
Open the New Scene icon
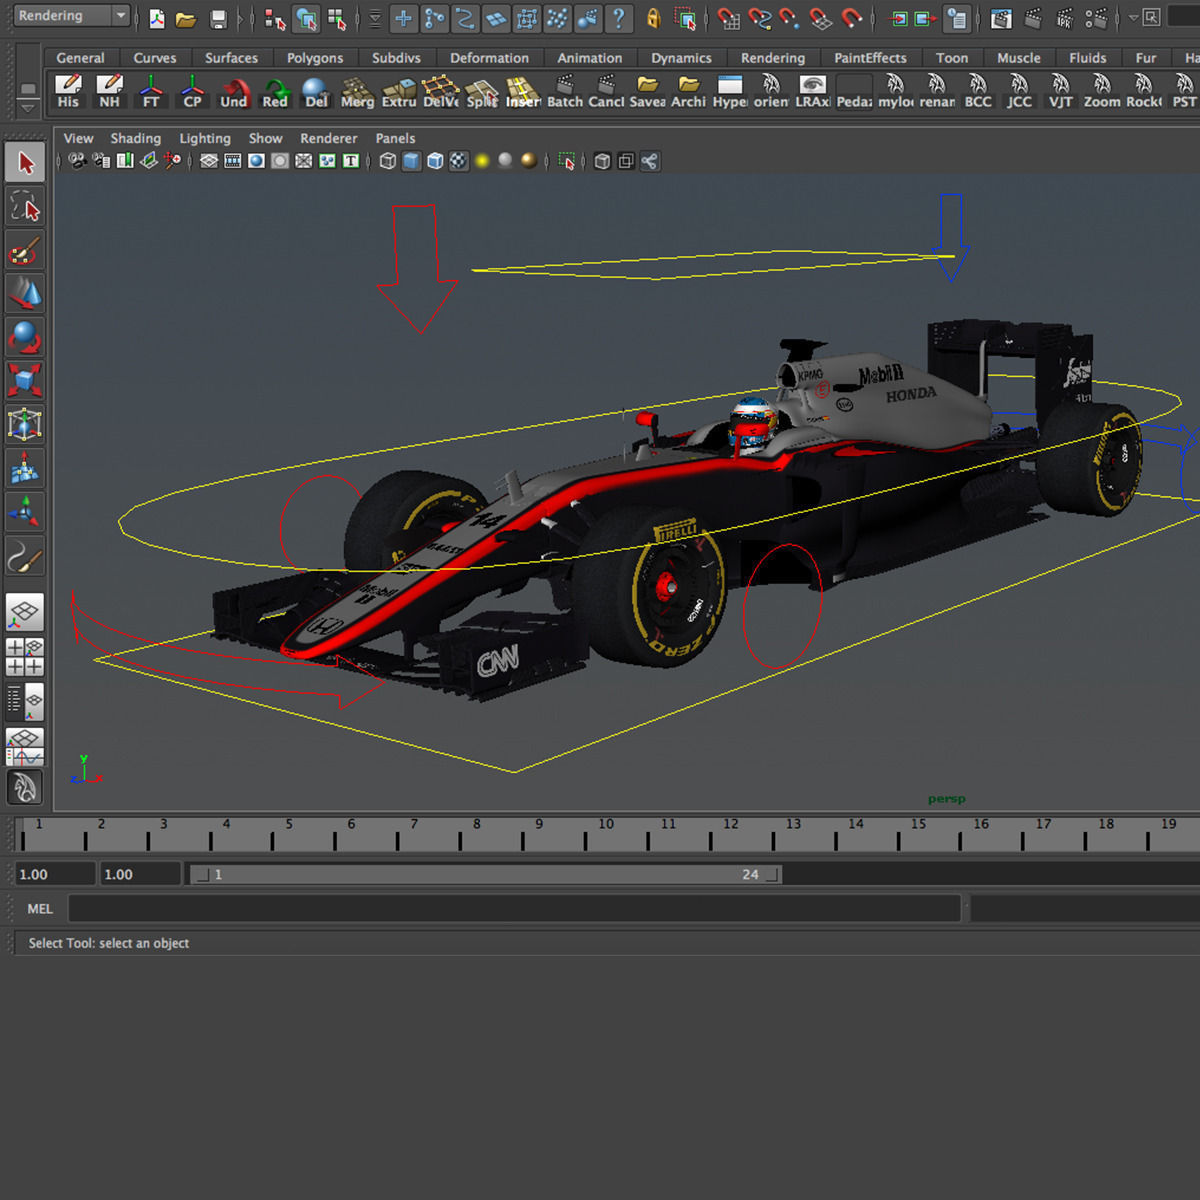point(157,18)
